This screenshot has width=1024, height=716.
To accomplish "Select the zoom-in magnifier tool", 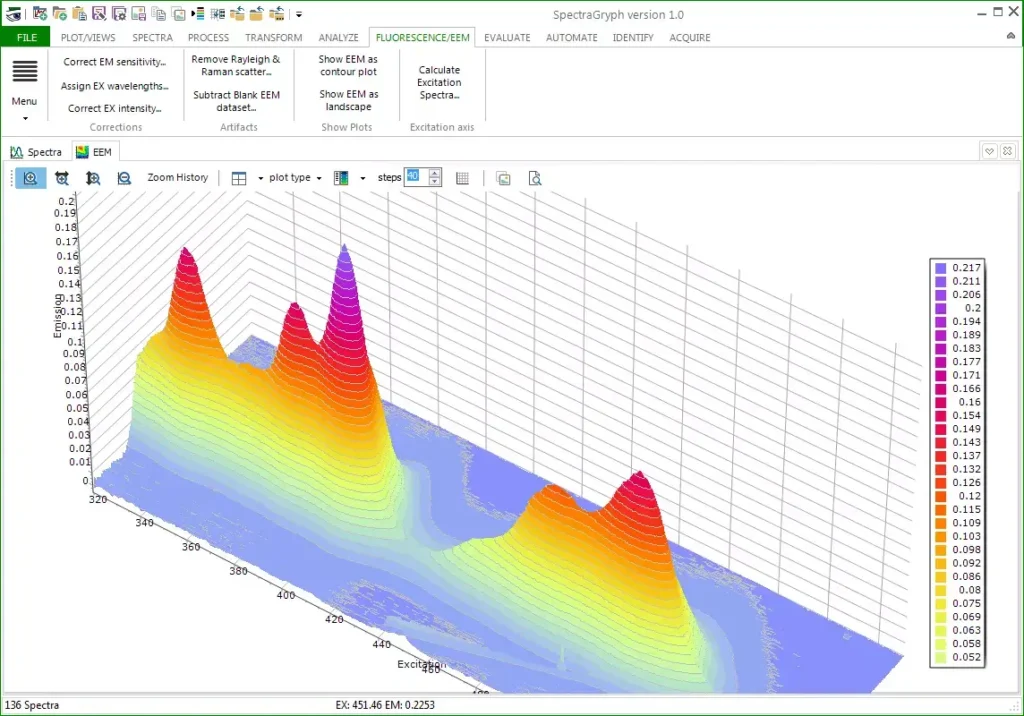I will pos(30,178).
